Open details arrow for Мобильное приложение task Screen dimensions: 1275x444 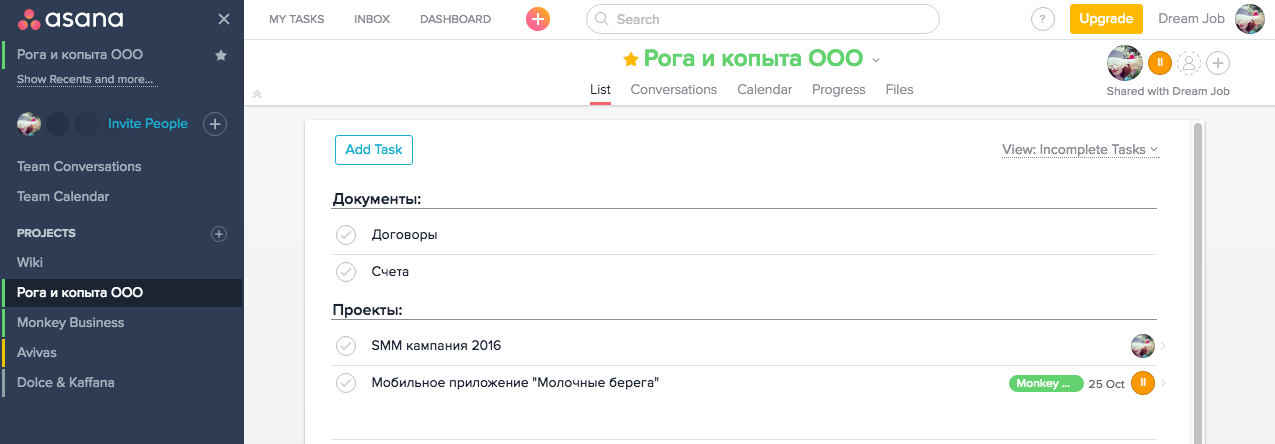[x=1164, y=383]
